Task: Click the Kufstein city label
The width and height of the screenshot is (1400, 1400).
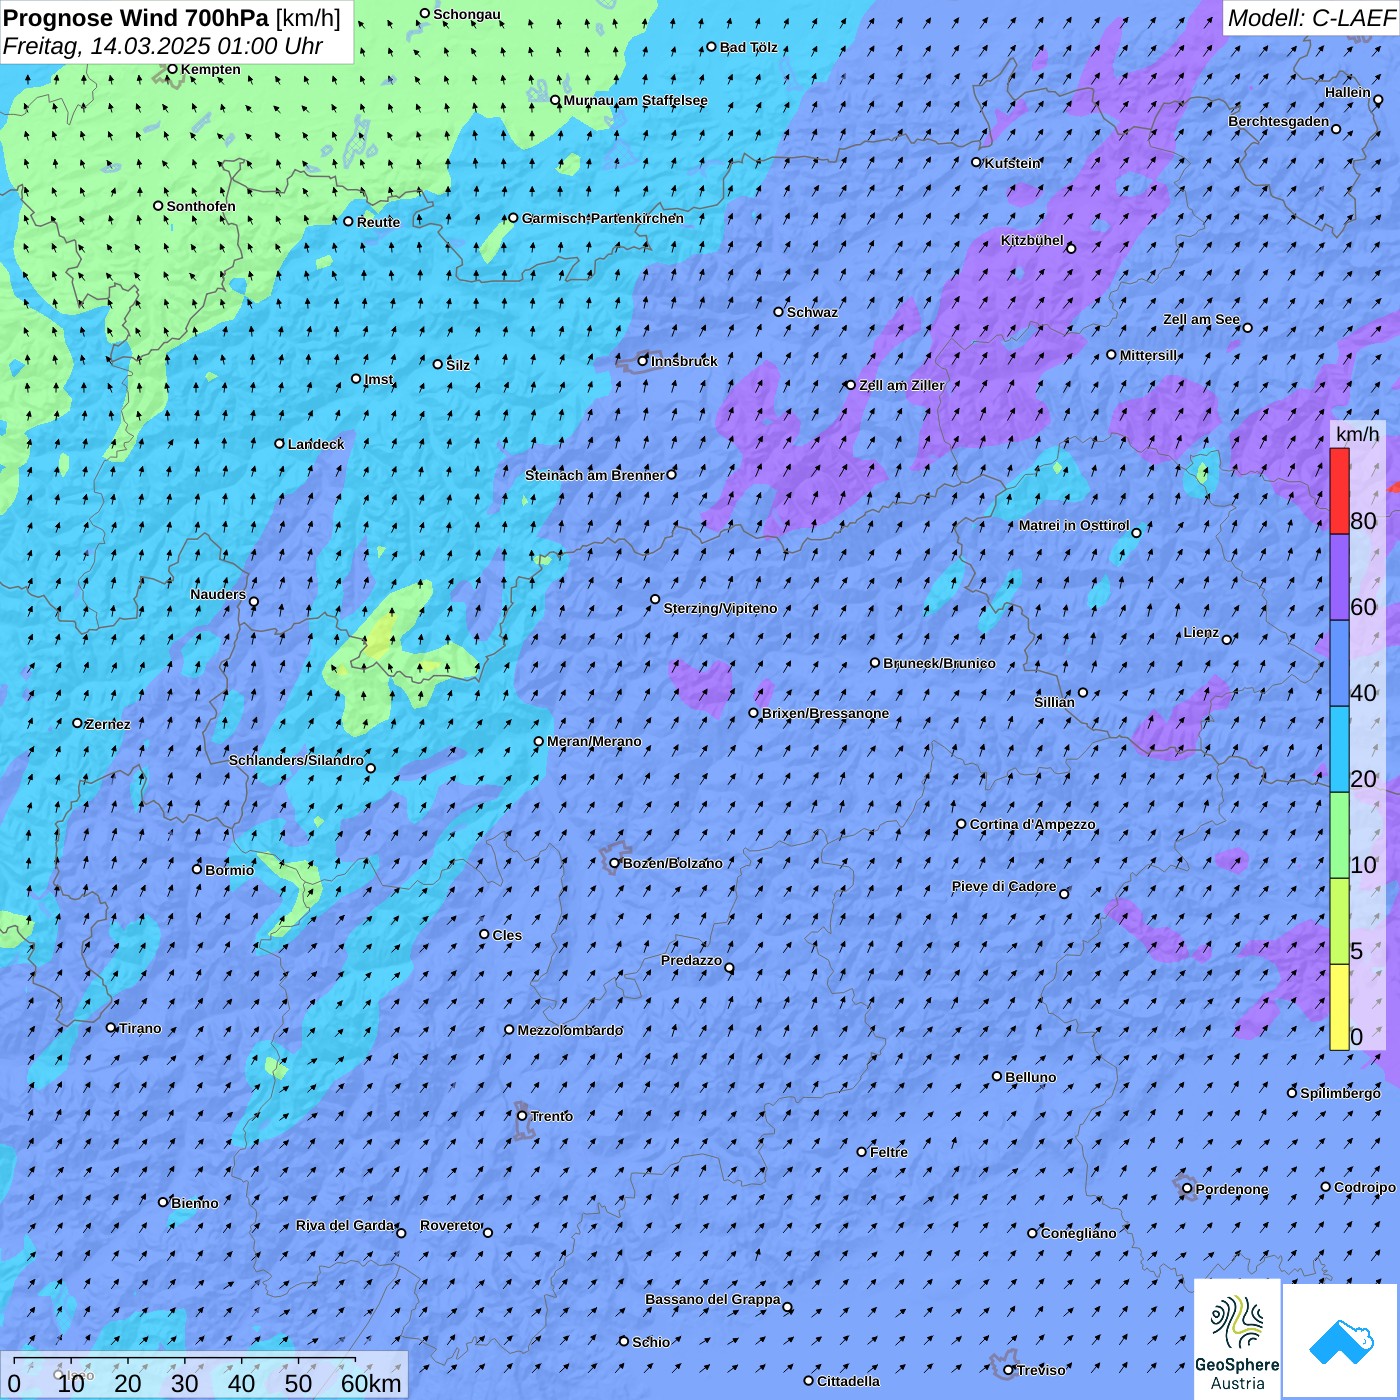Action: 1012,163
